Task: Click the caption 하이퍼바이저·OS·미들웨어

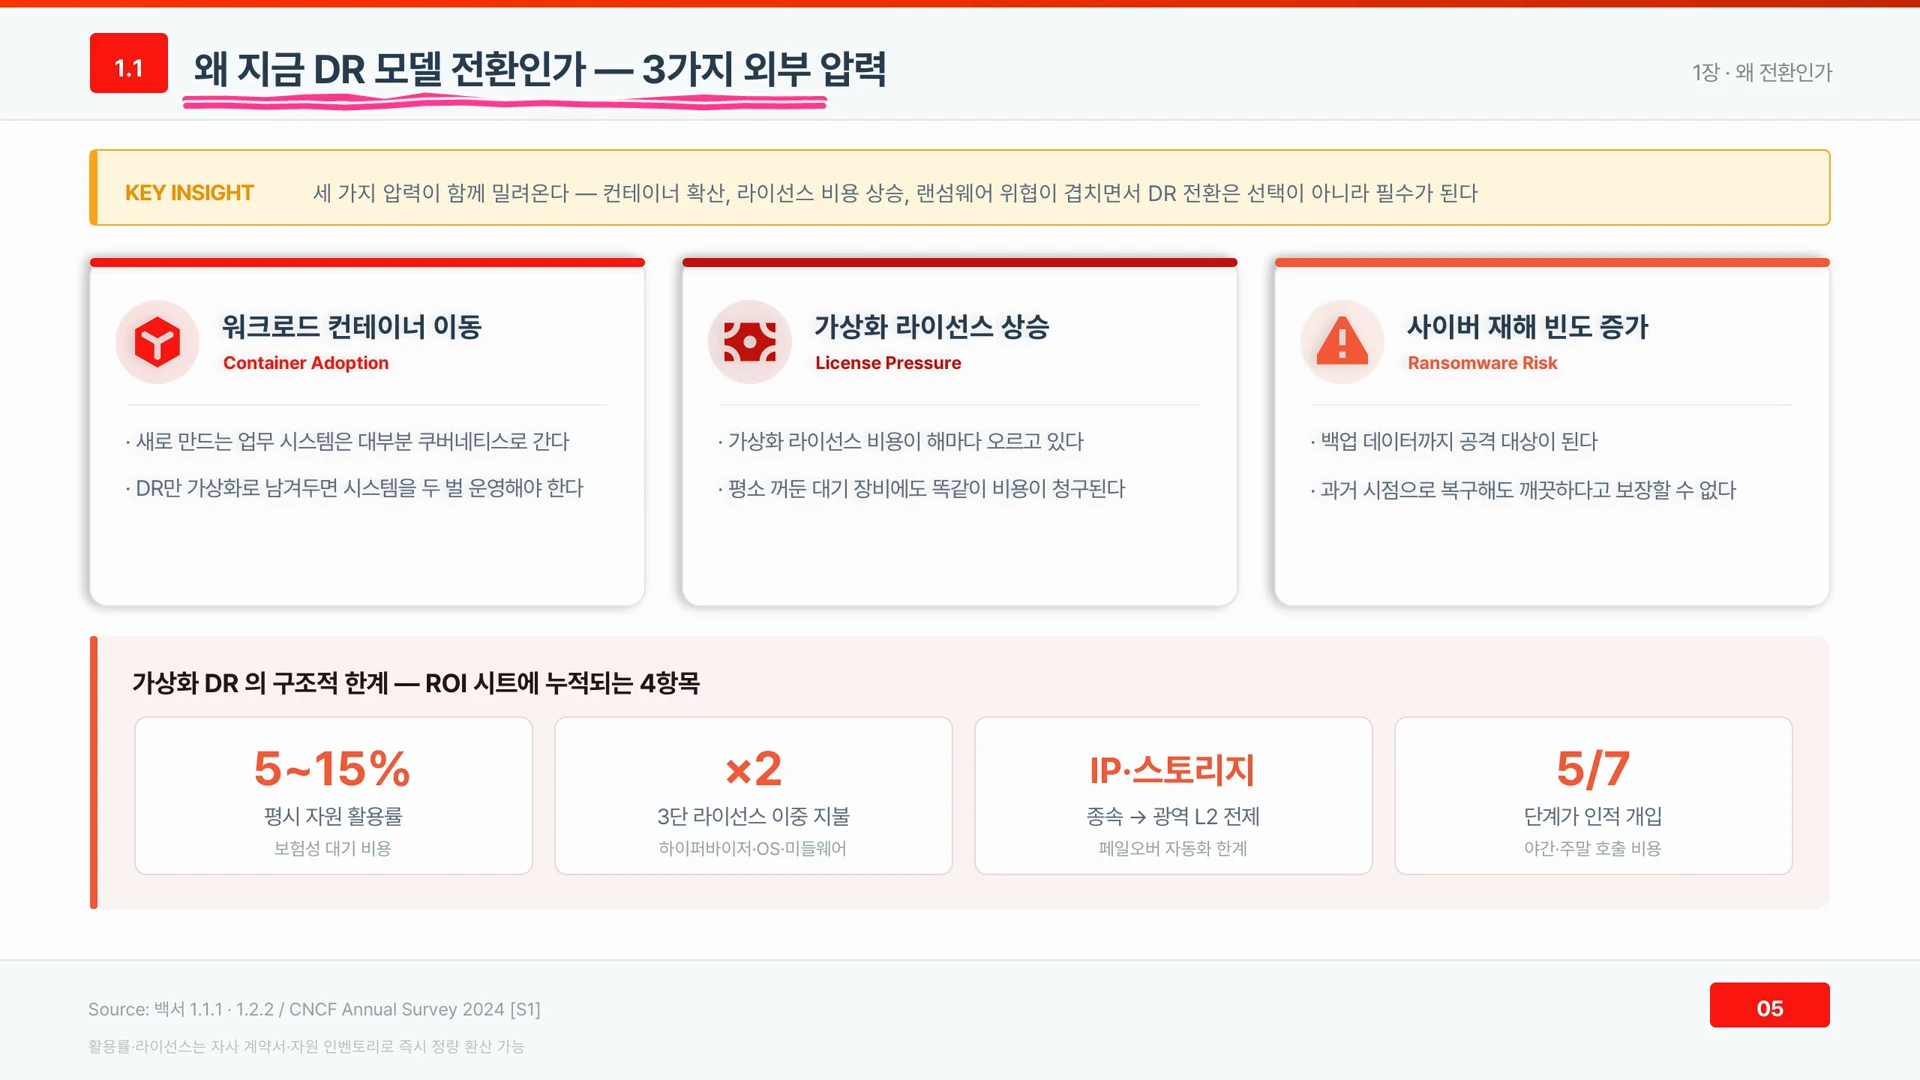Action: [753, 848]
